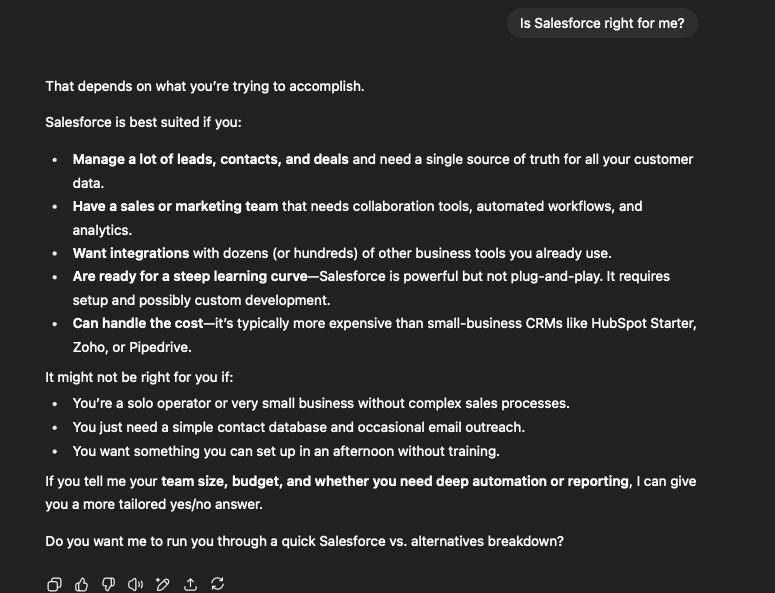Click the bold 'Can handle the cost' text
This screenshot has width=775, height=593.
point(137,323)
